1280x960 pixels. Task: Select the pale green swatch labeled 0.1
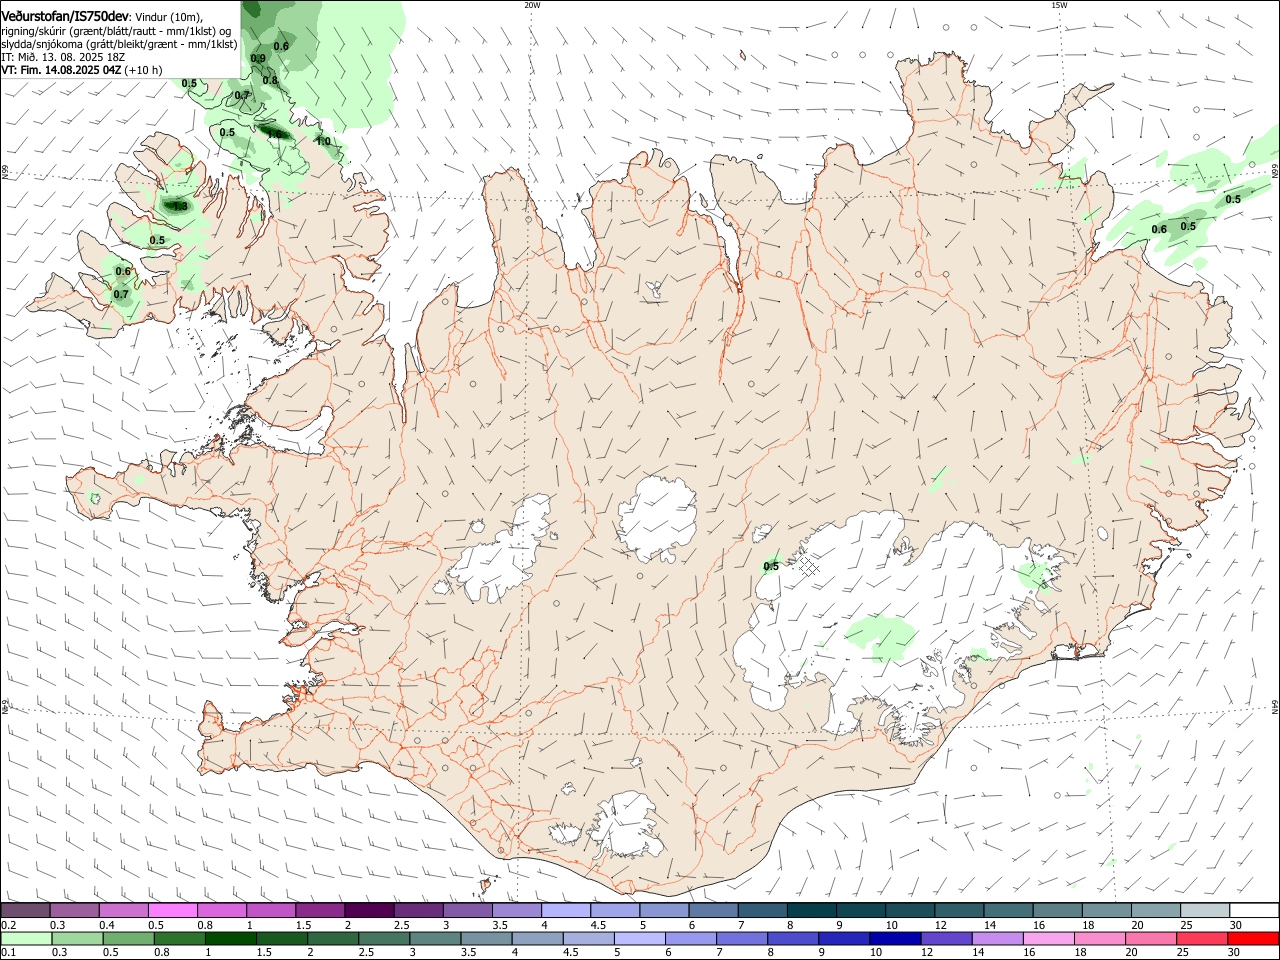pyautogui.click(x=26, y=938)
